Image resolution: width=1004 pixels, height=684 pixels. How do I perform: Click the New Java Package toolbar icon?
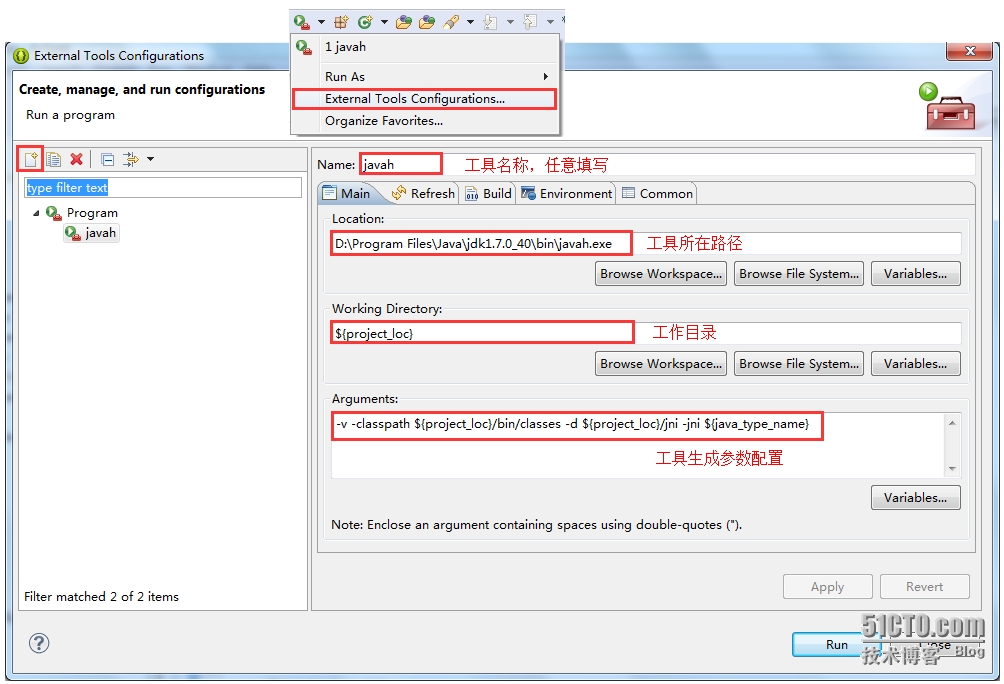click(341, 22)
